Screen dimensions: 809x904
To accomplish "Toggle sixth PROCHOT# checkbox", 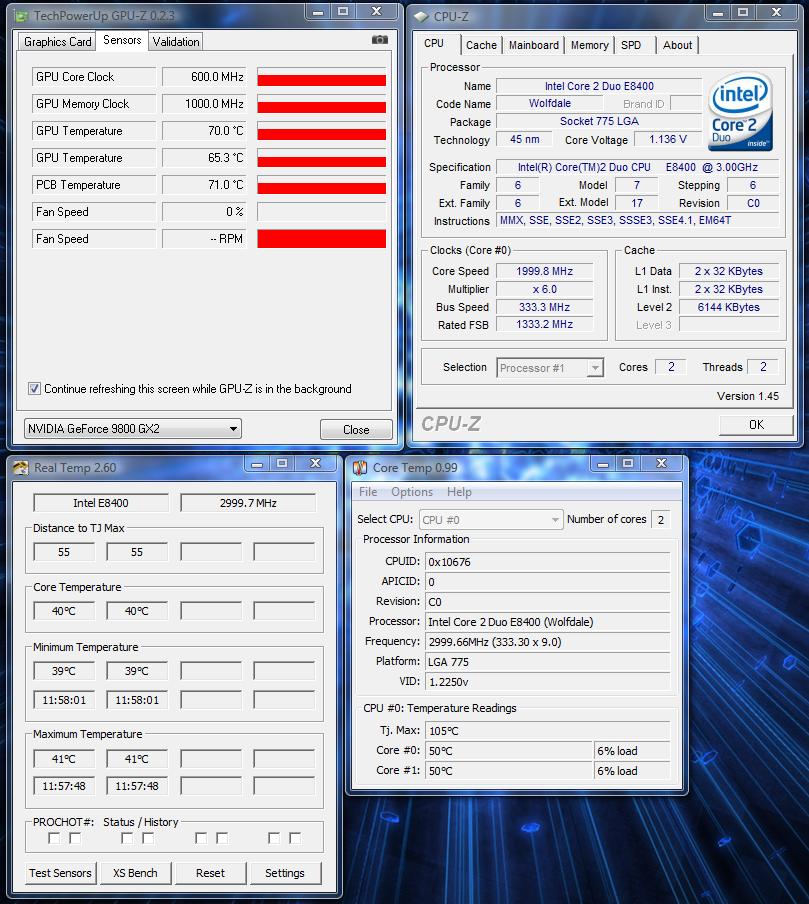I will click(x=222, y=838).
